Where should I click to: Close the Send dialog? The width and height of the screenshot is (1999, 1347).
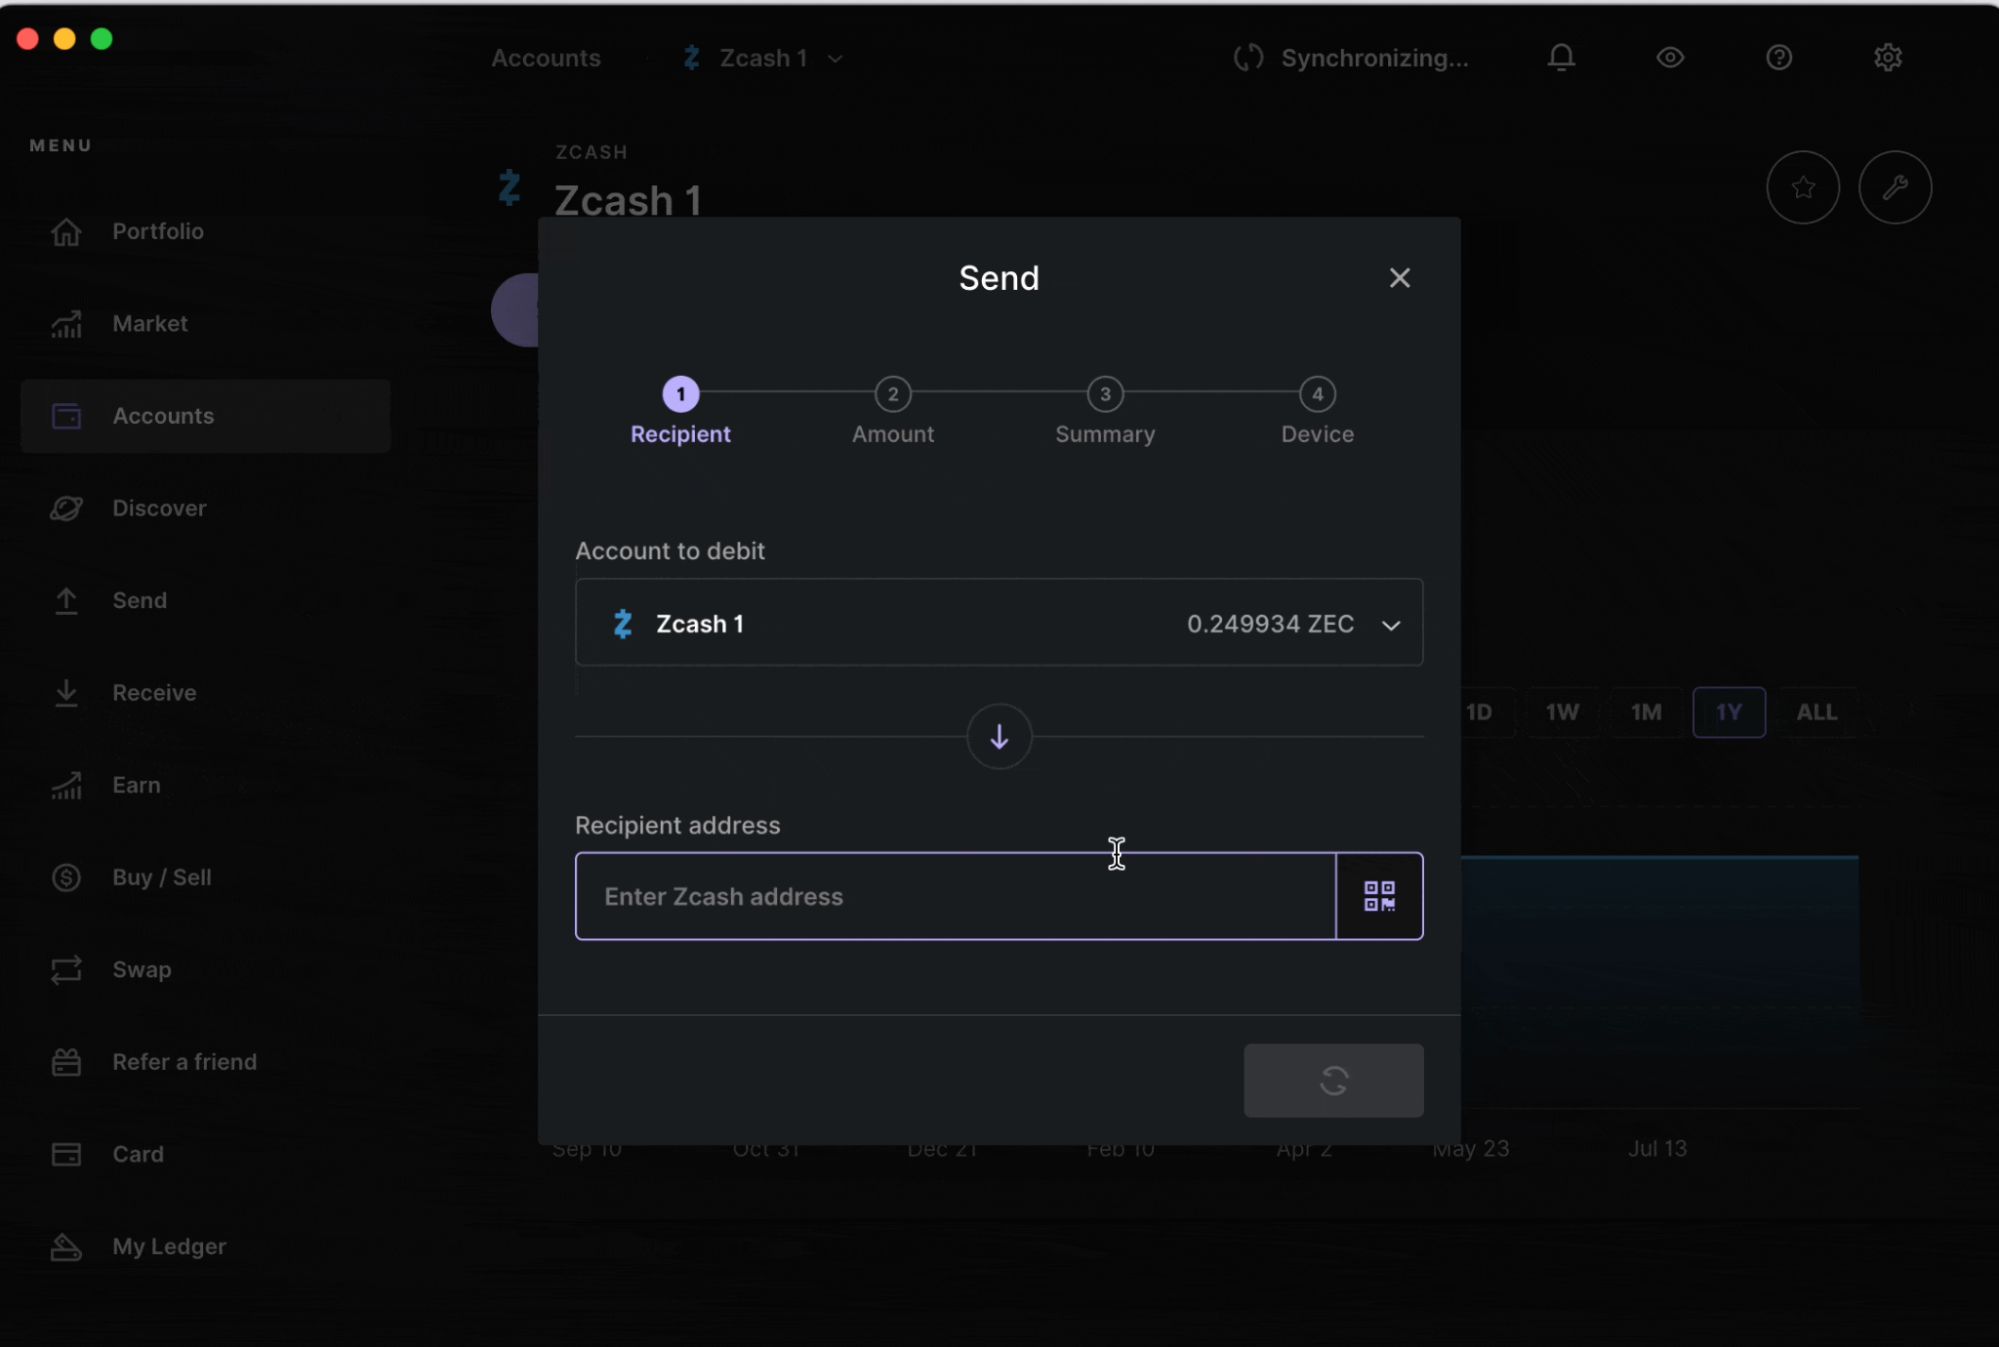click(1399, 278)
